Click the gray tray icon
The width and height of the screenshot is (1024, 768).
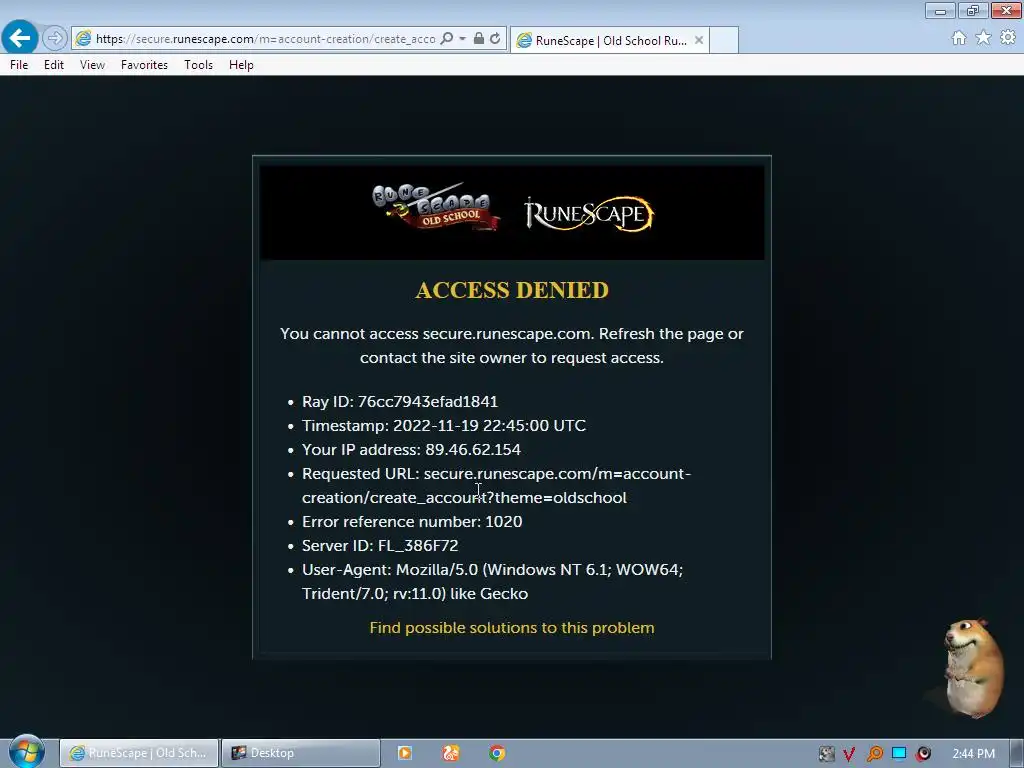point(826,754)
